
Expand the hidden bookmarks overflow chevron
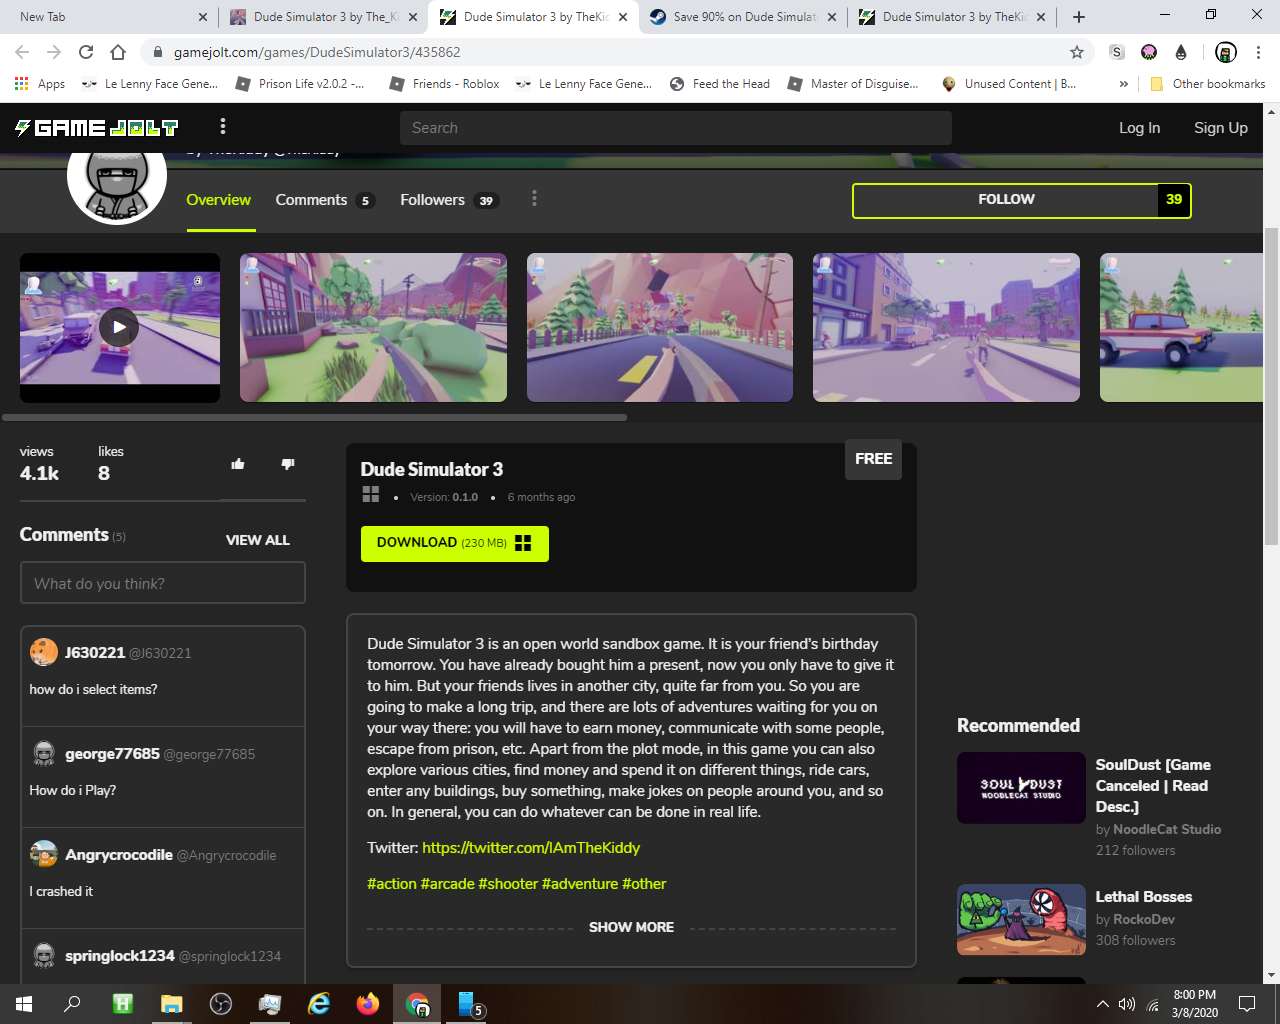(x=1123, y=84)
